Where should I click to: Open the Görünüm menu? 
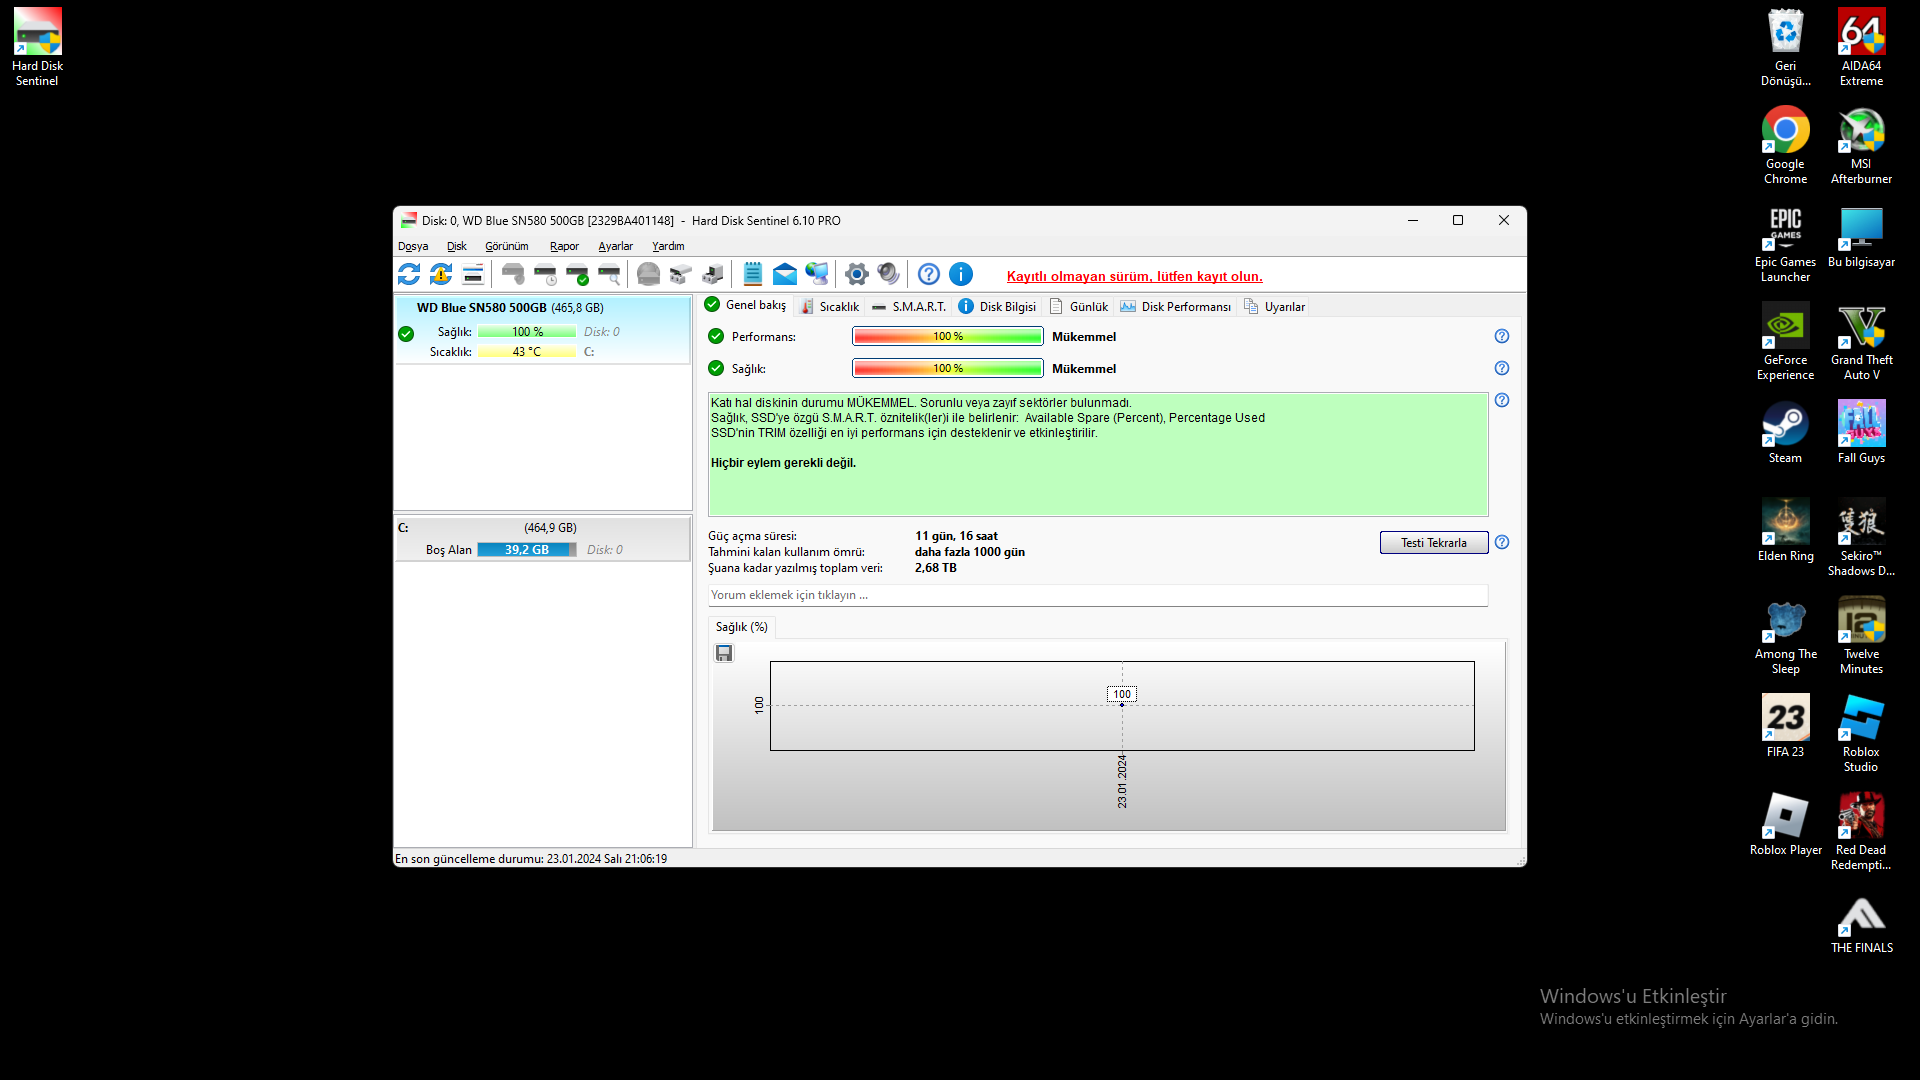[x=507, y=246]
